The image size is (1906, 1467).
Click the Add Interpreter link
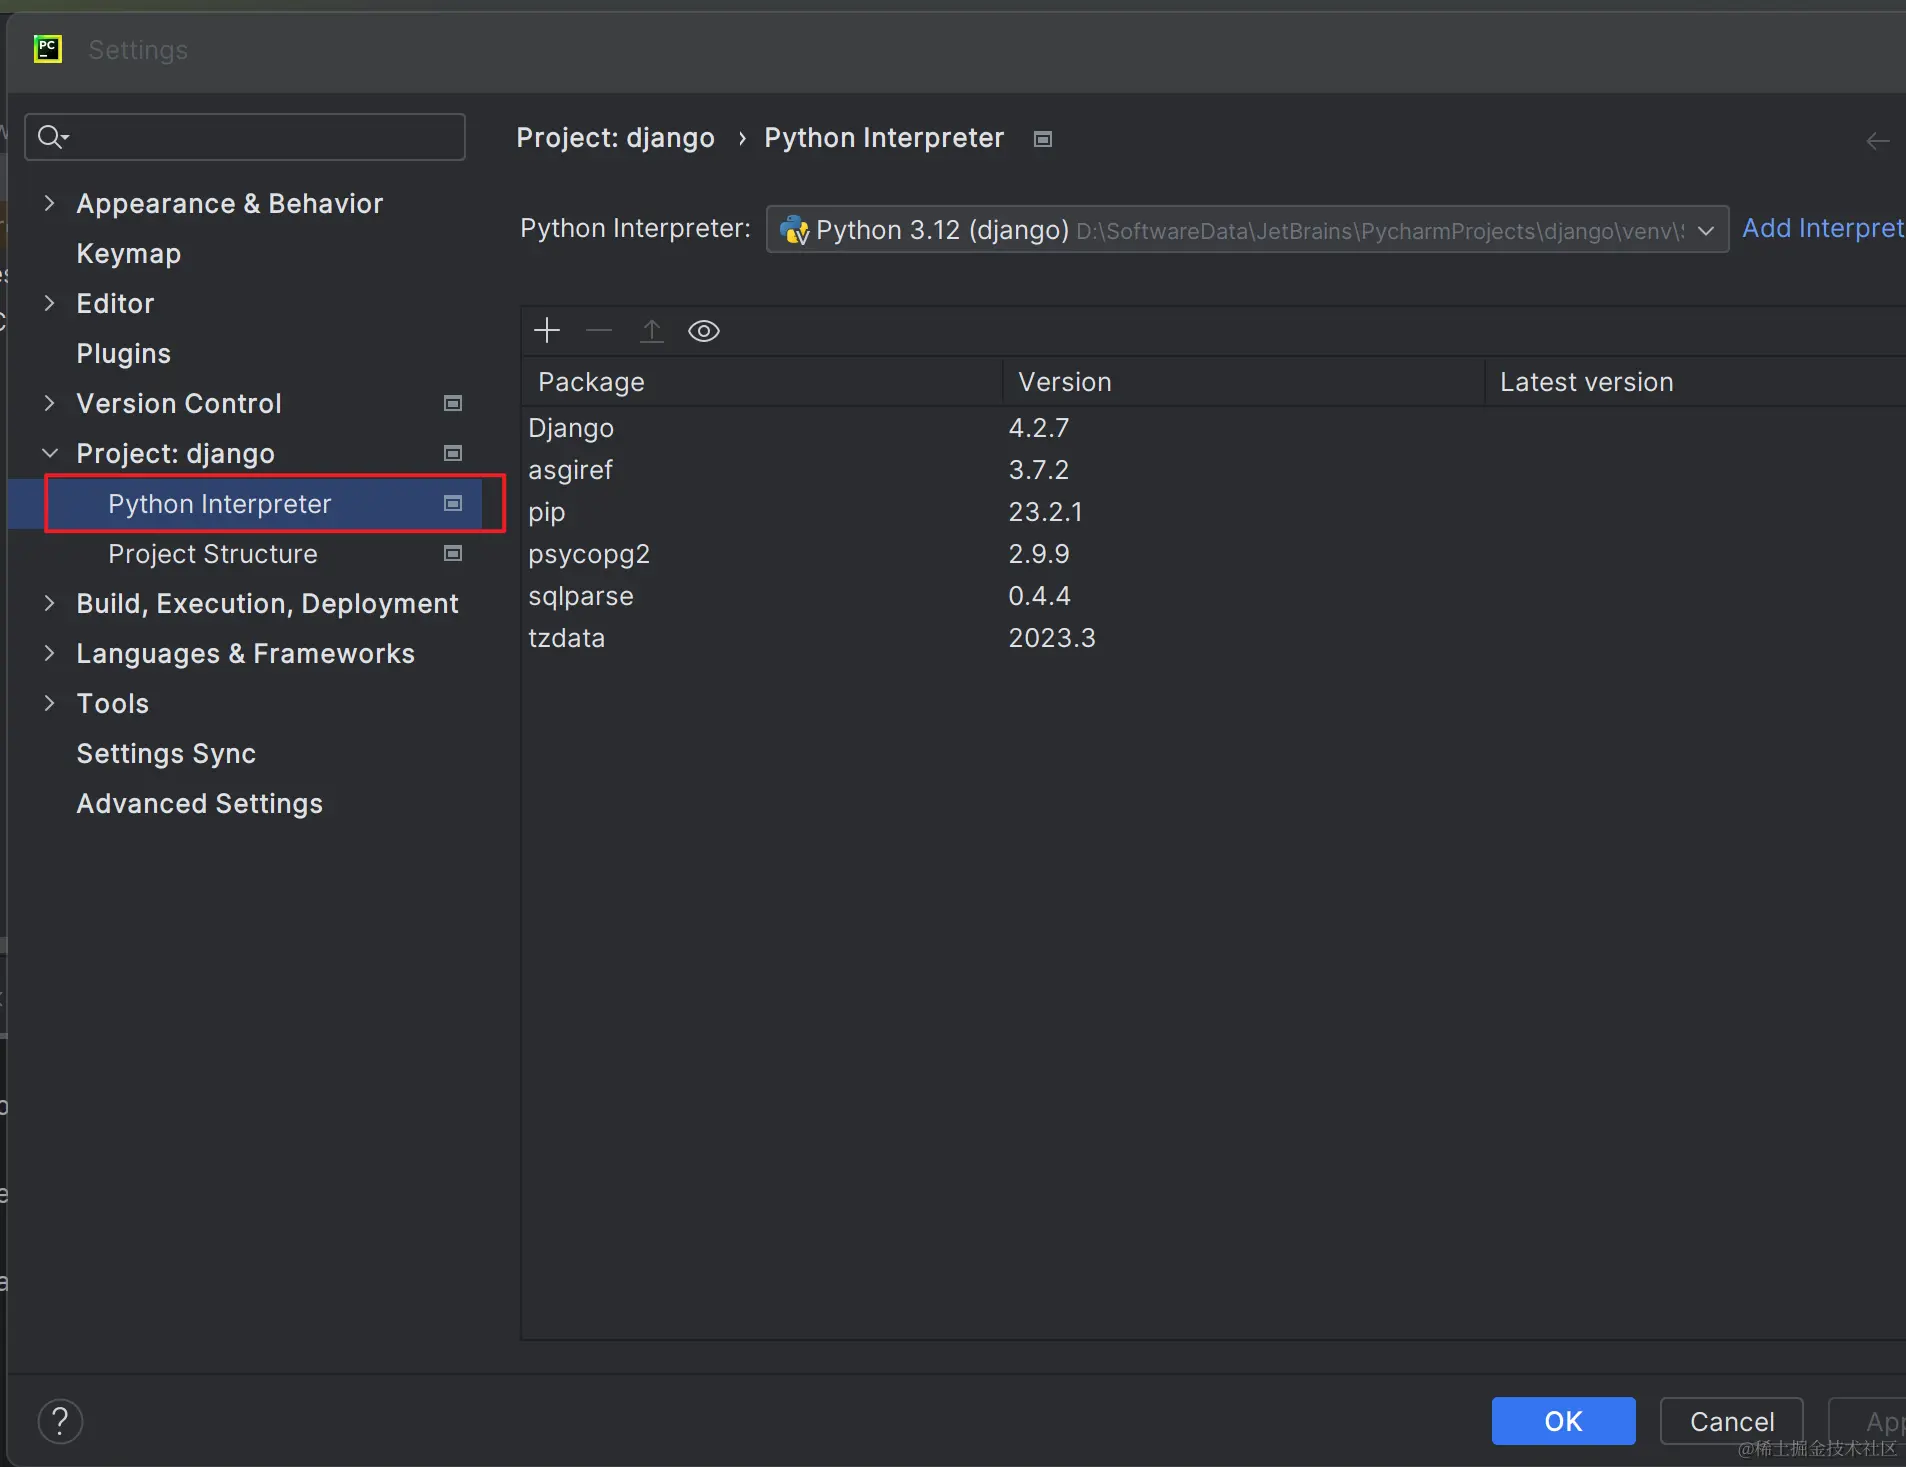pyautogui.click(x=1823, y=229)
